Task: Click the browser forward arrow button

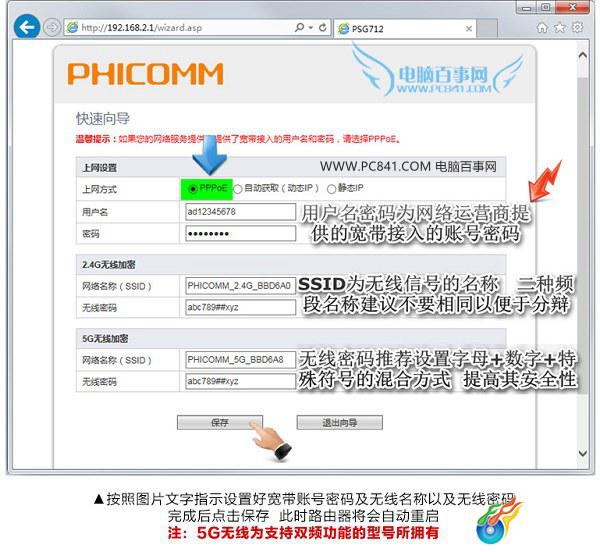Action: [52, 28]
